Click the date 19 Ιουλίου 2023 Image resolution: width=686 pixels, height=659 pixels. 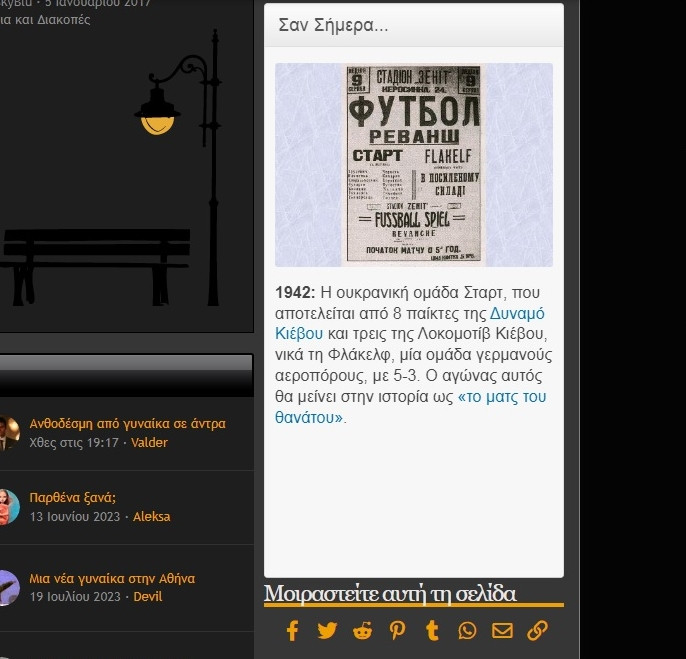coord(75,596)
